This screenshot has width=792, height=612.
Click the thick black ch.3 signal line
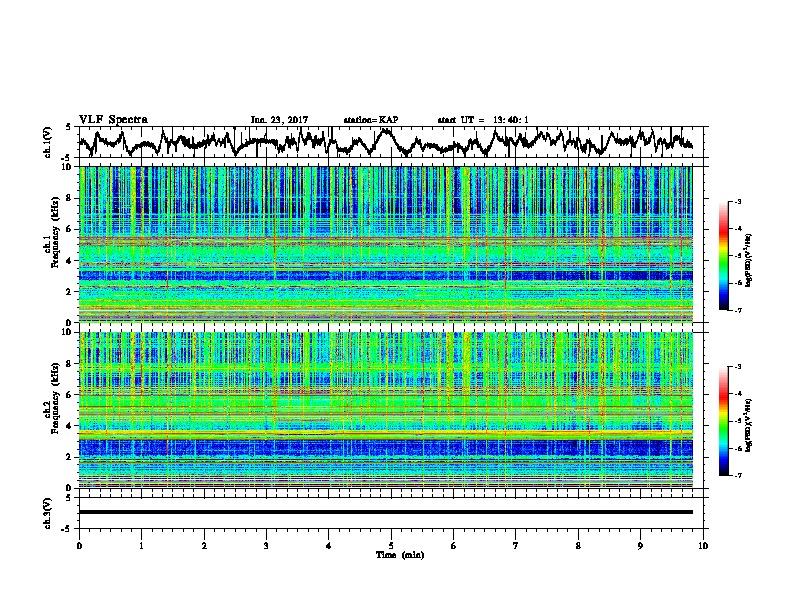coord(386,512)
